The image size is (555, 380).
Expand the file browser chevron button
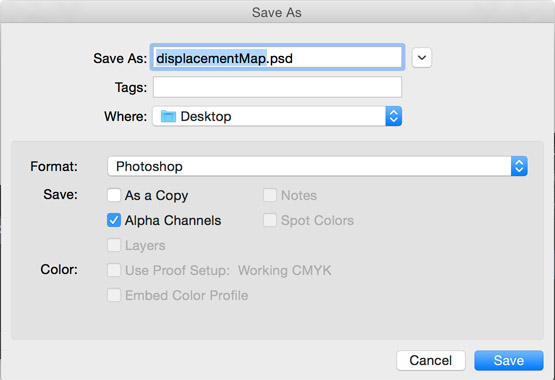point(422,57)
